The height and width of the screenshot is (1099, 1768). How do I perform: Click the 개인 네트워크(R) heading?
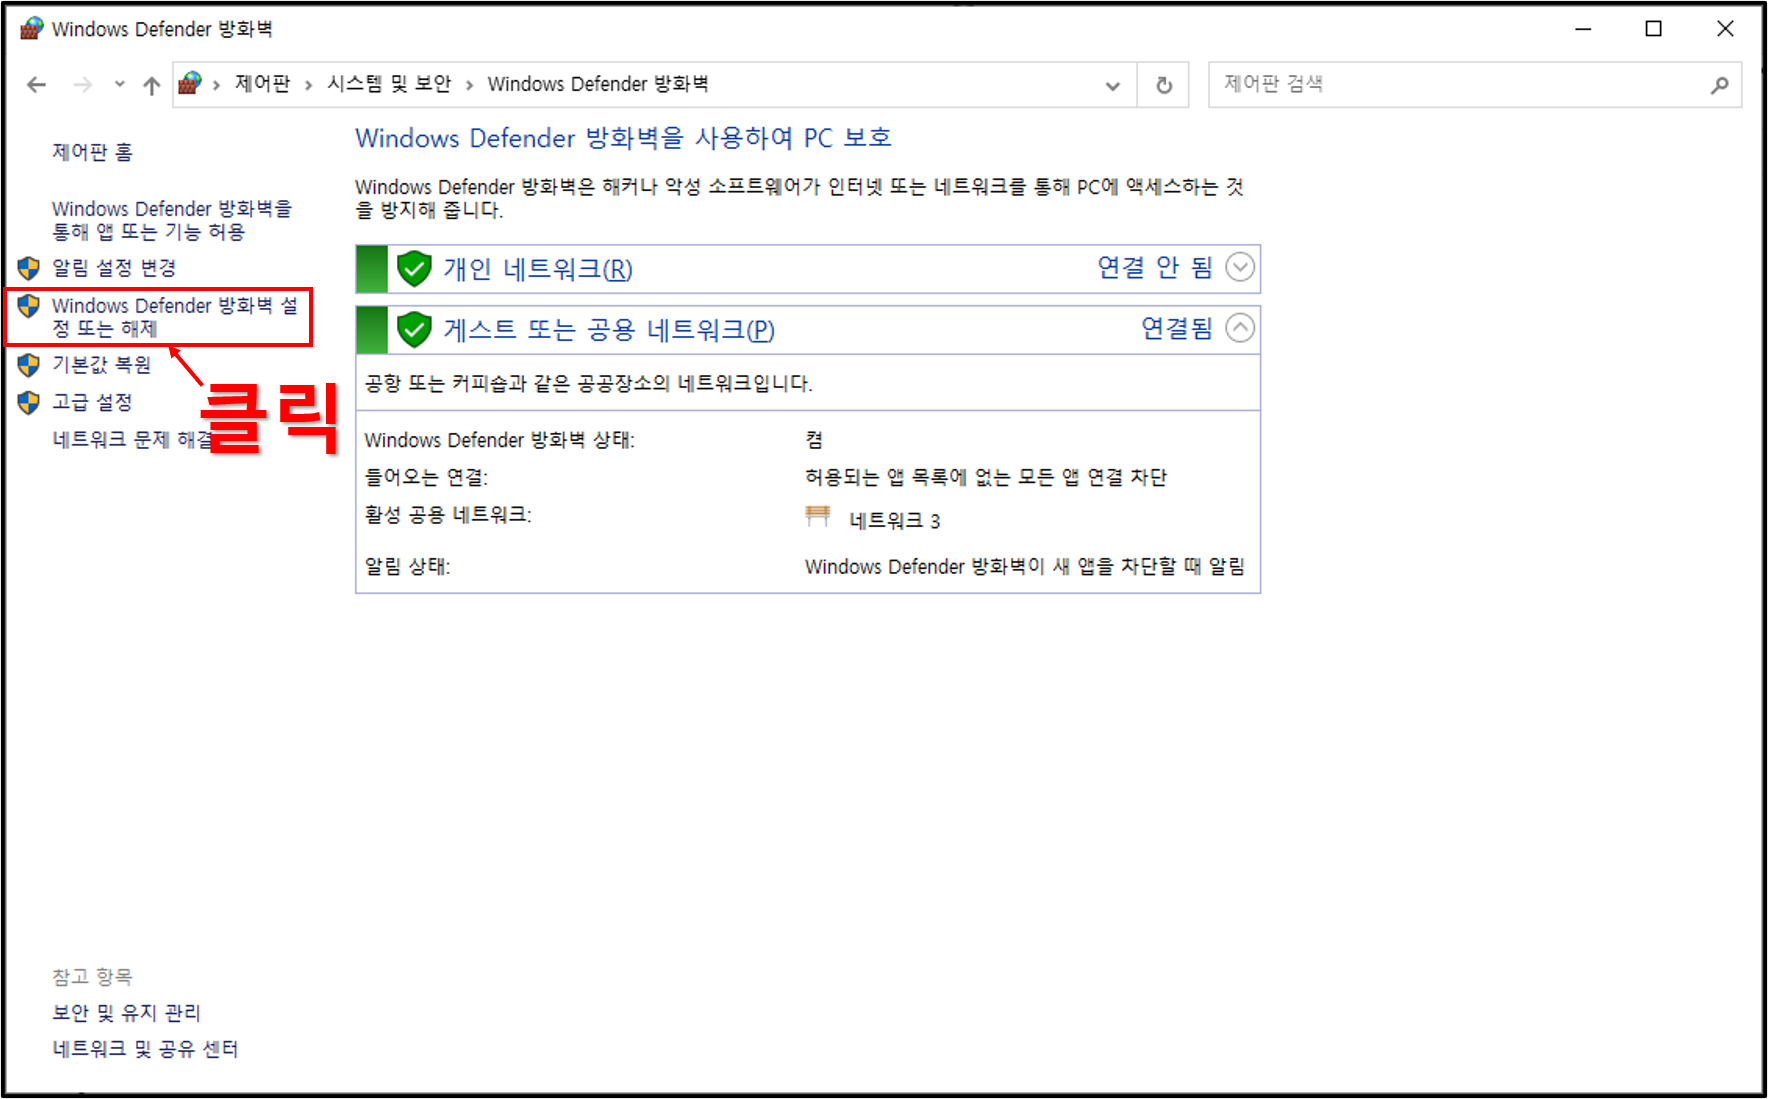click(538, 269)
